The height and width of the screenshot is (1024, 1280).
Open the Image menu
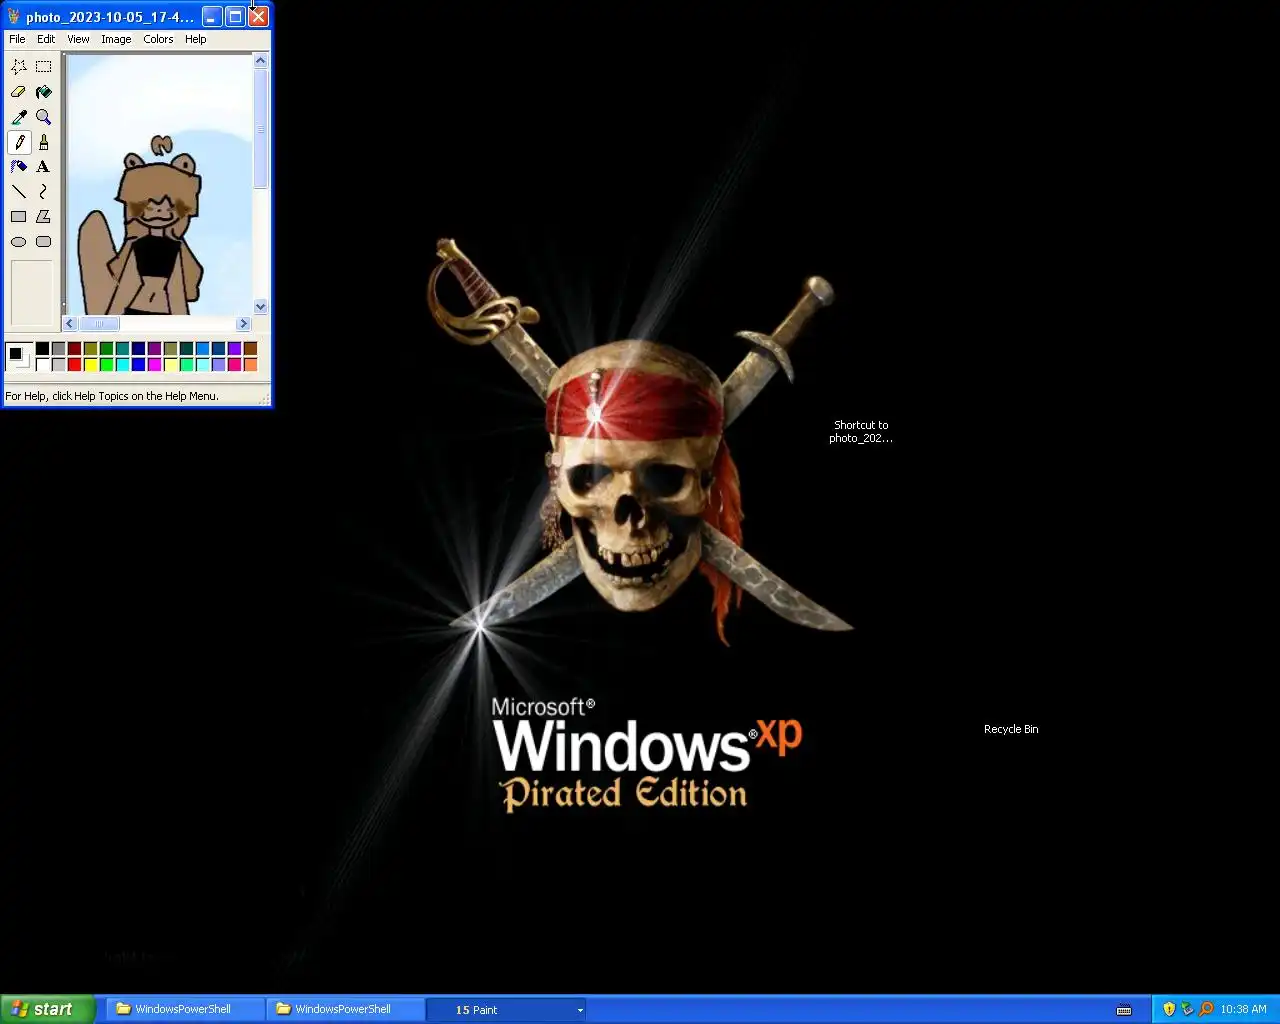click(x=116, y=39)
